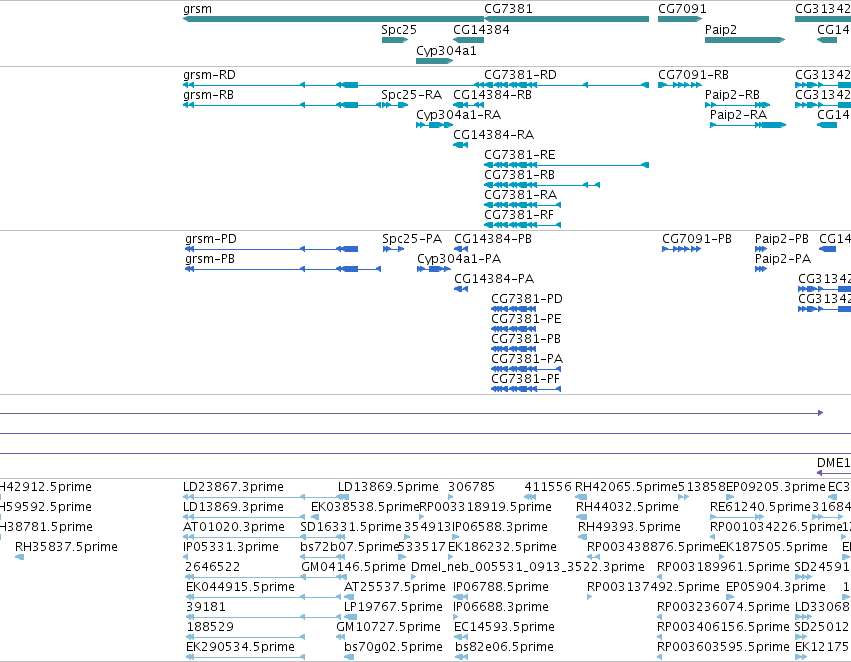The width and height of the screenshot is (851, 662).
Task: Select the IP06788.5prime EST label
Action: pos(500,587)
